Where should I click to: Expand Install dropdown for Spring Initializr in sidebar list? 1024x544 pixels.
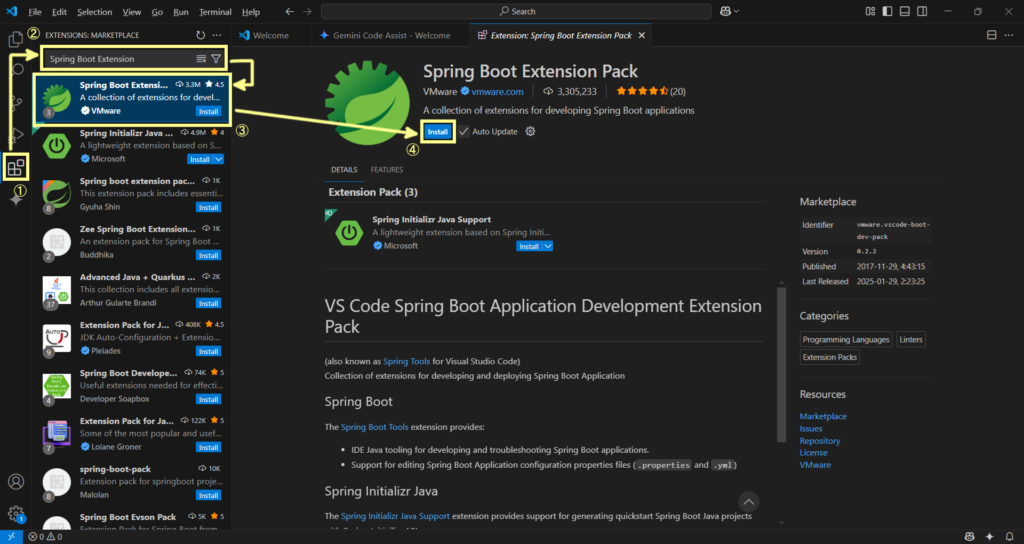pyautogui.click(x=219, y=159)
